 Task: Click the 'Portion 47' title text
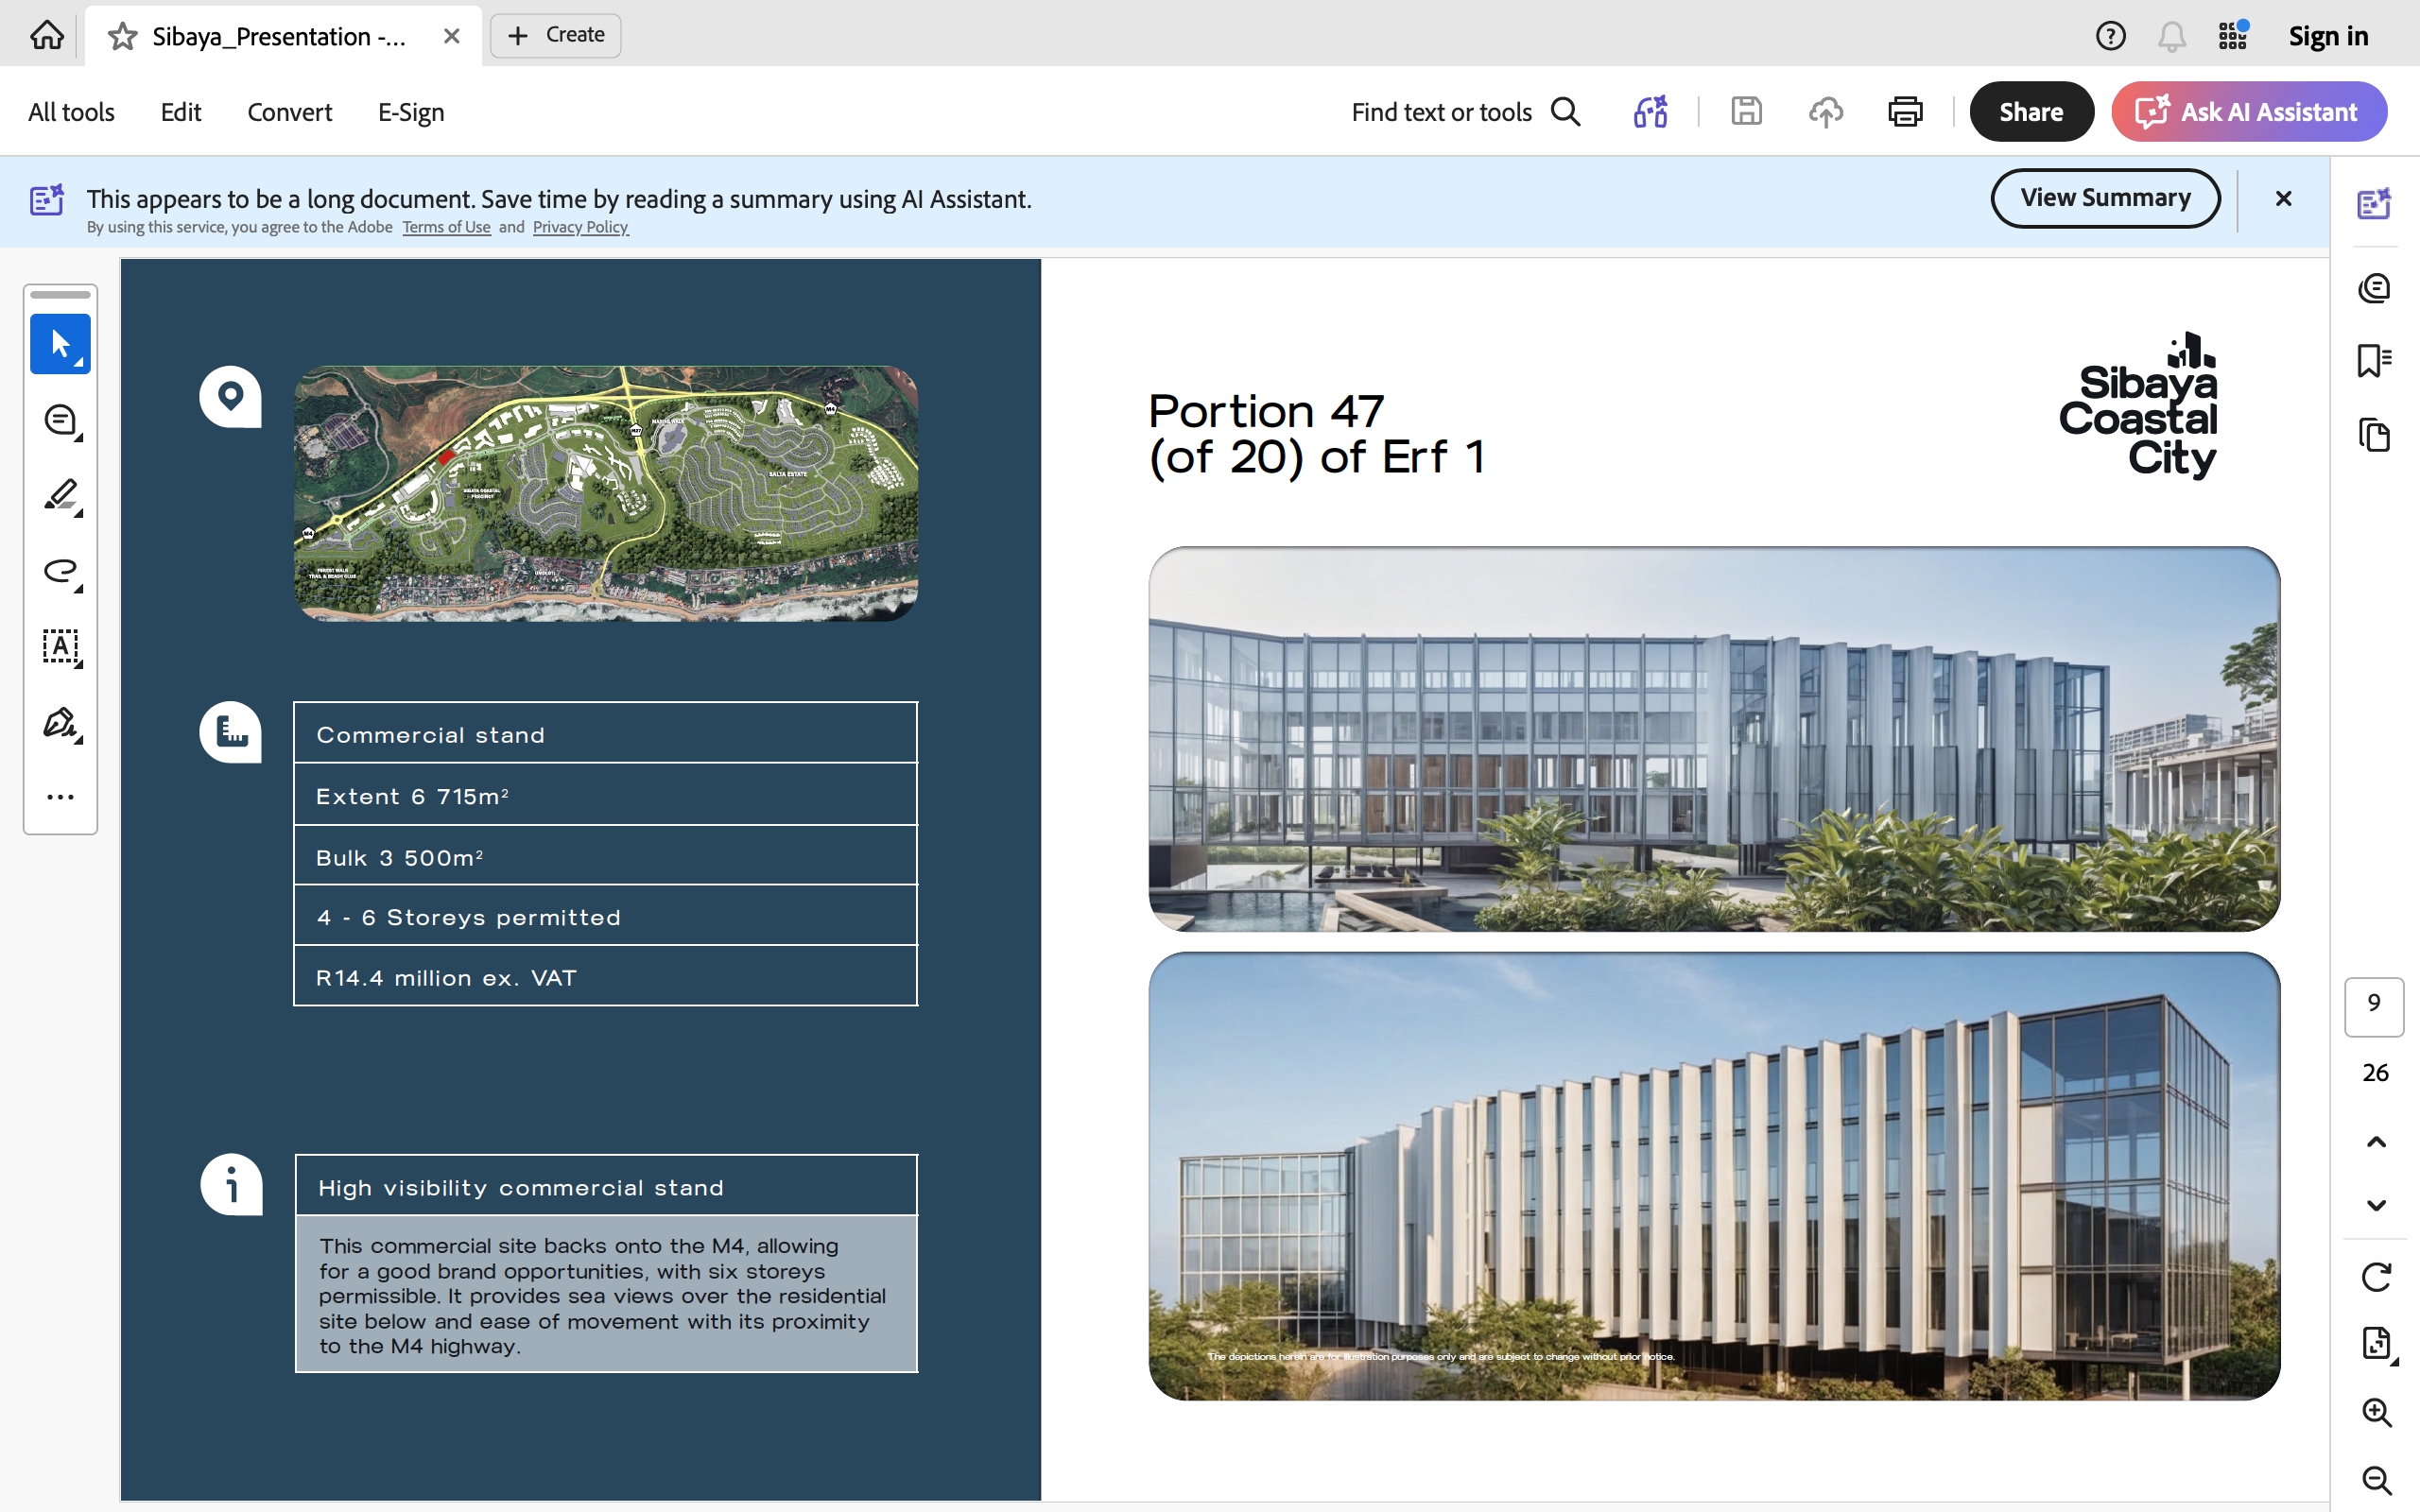pos(1266,411)
